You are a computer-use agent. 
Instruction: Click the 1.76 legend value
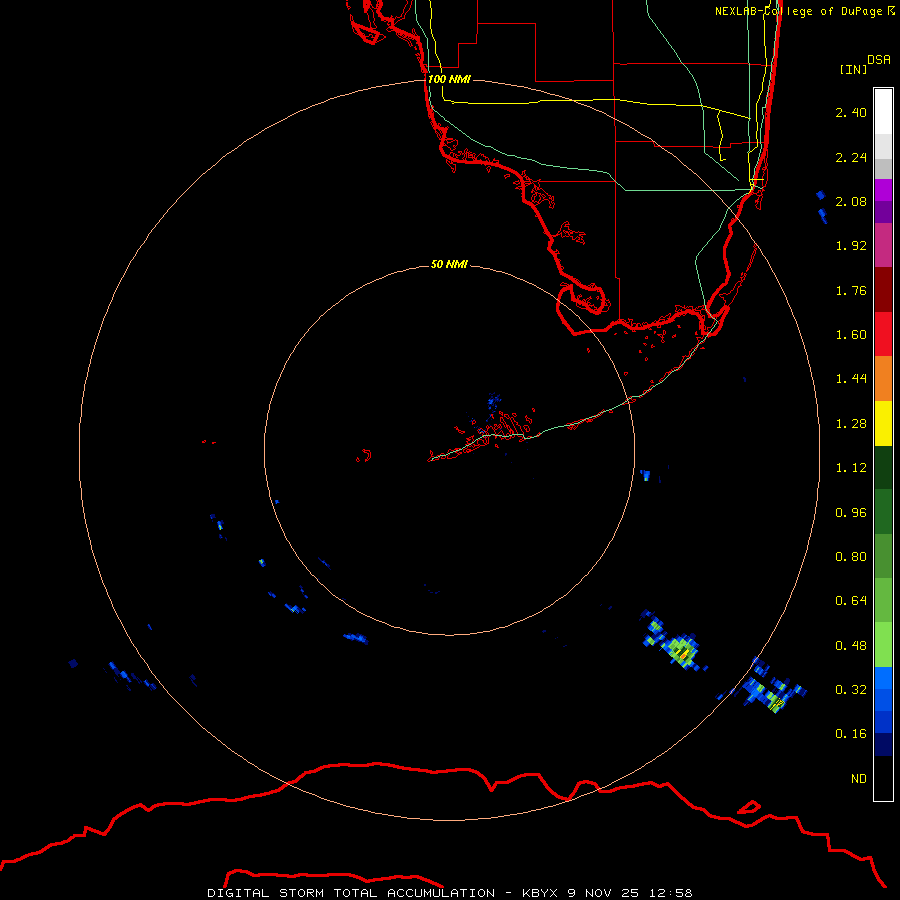[851, 290]
